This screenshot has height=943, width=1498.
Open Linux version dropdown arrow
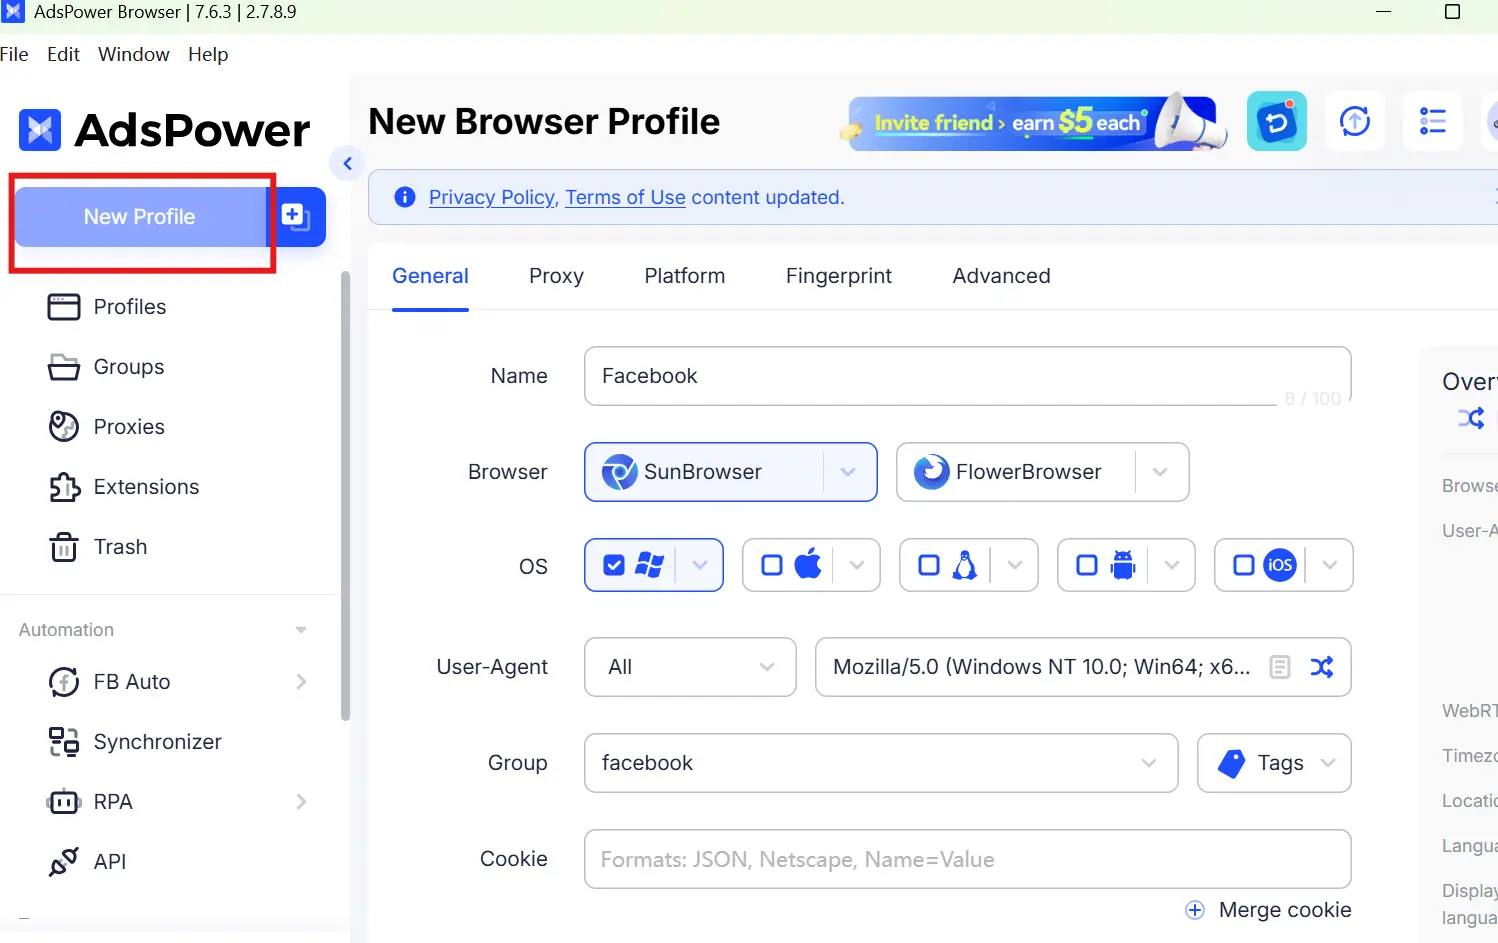pos(1015,565)
